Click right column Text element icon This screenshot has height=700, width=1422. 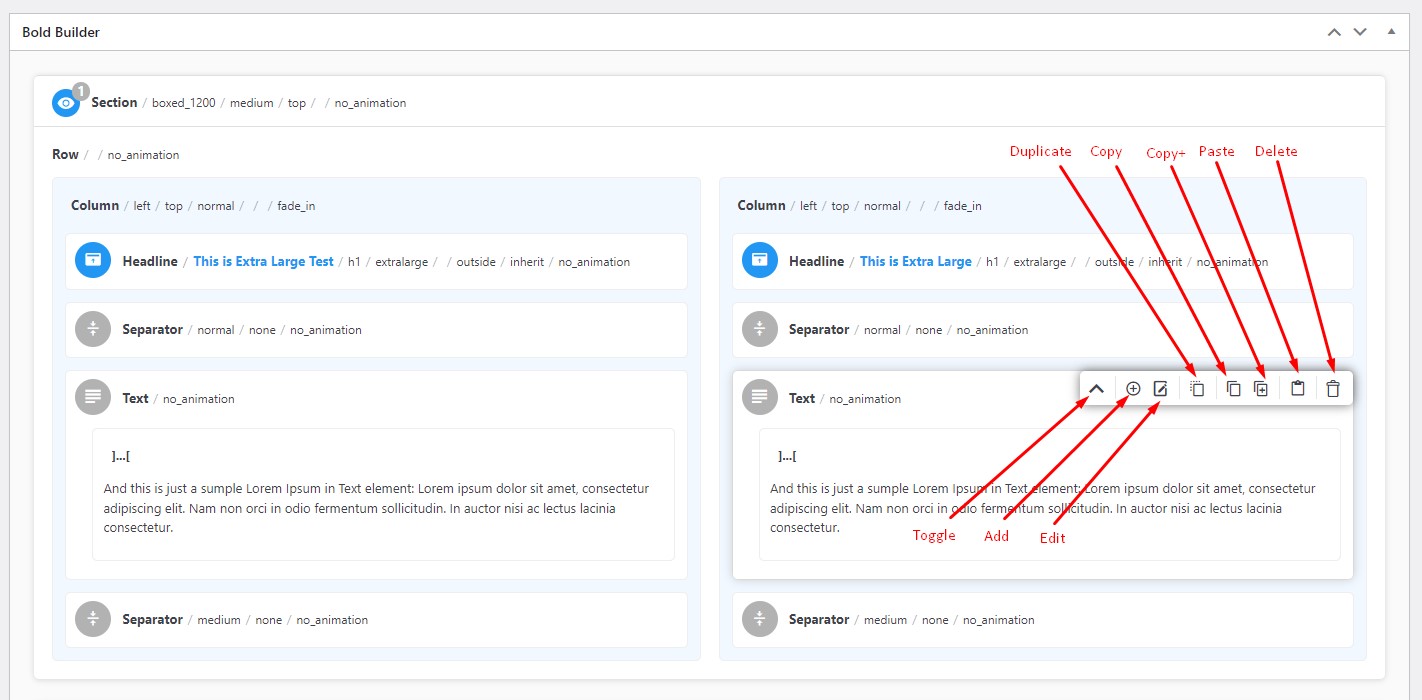click(760, 398)
